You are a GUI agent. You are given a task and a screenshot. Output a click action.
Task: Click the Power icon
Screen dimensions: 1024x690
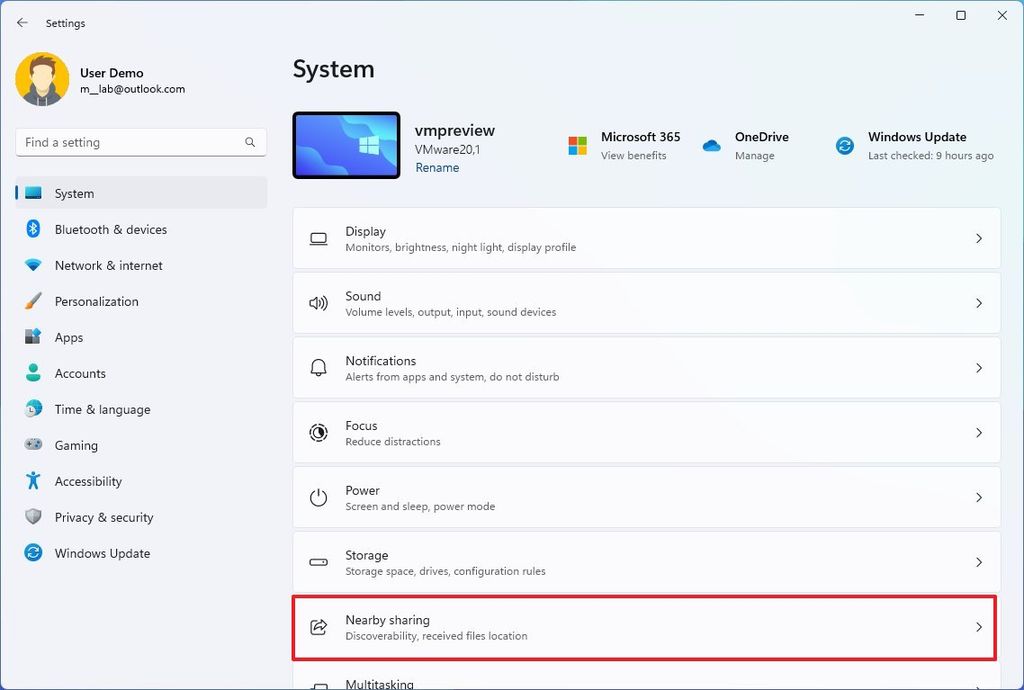[318, 497]
